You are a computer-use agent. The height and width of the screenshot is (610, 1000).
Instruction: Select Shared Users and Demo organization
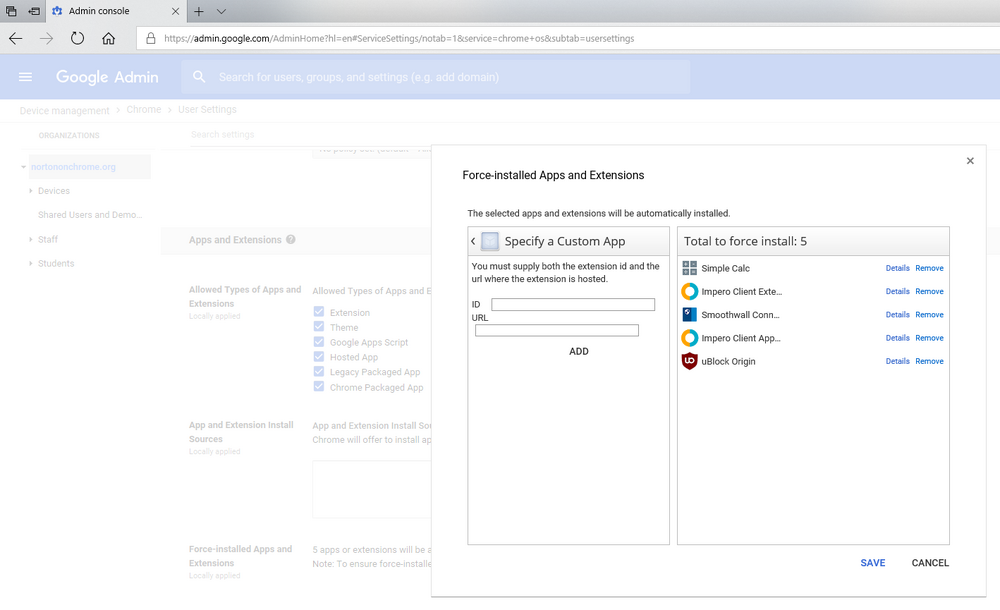[x=90, y=215]
